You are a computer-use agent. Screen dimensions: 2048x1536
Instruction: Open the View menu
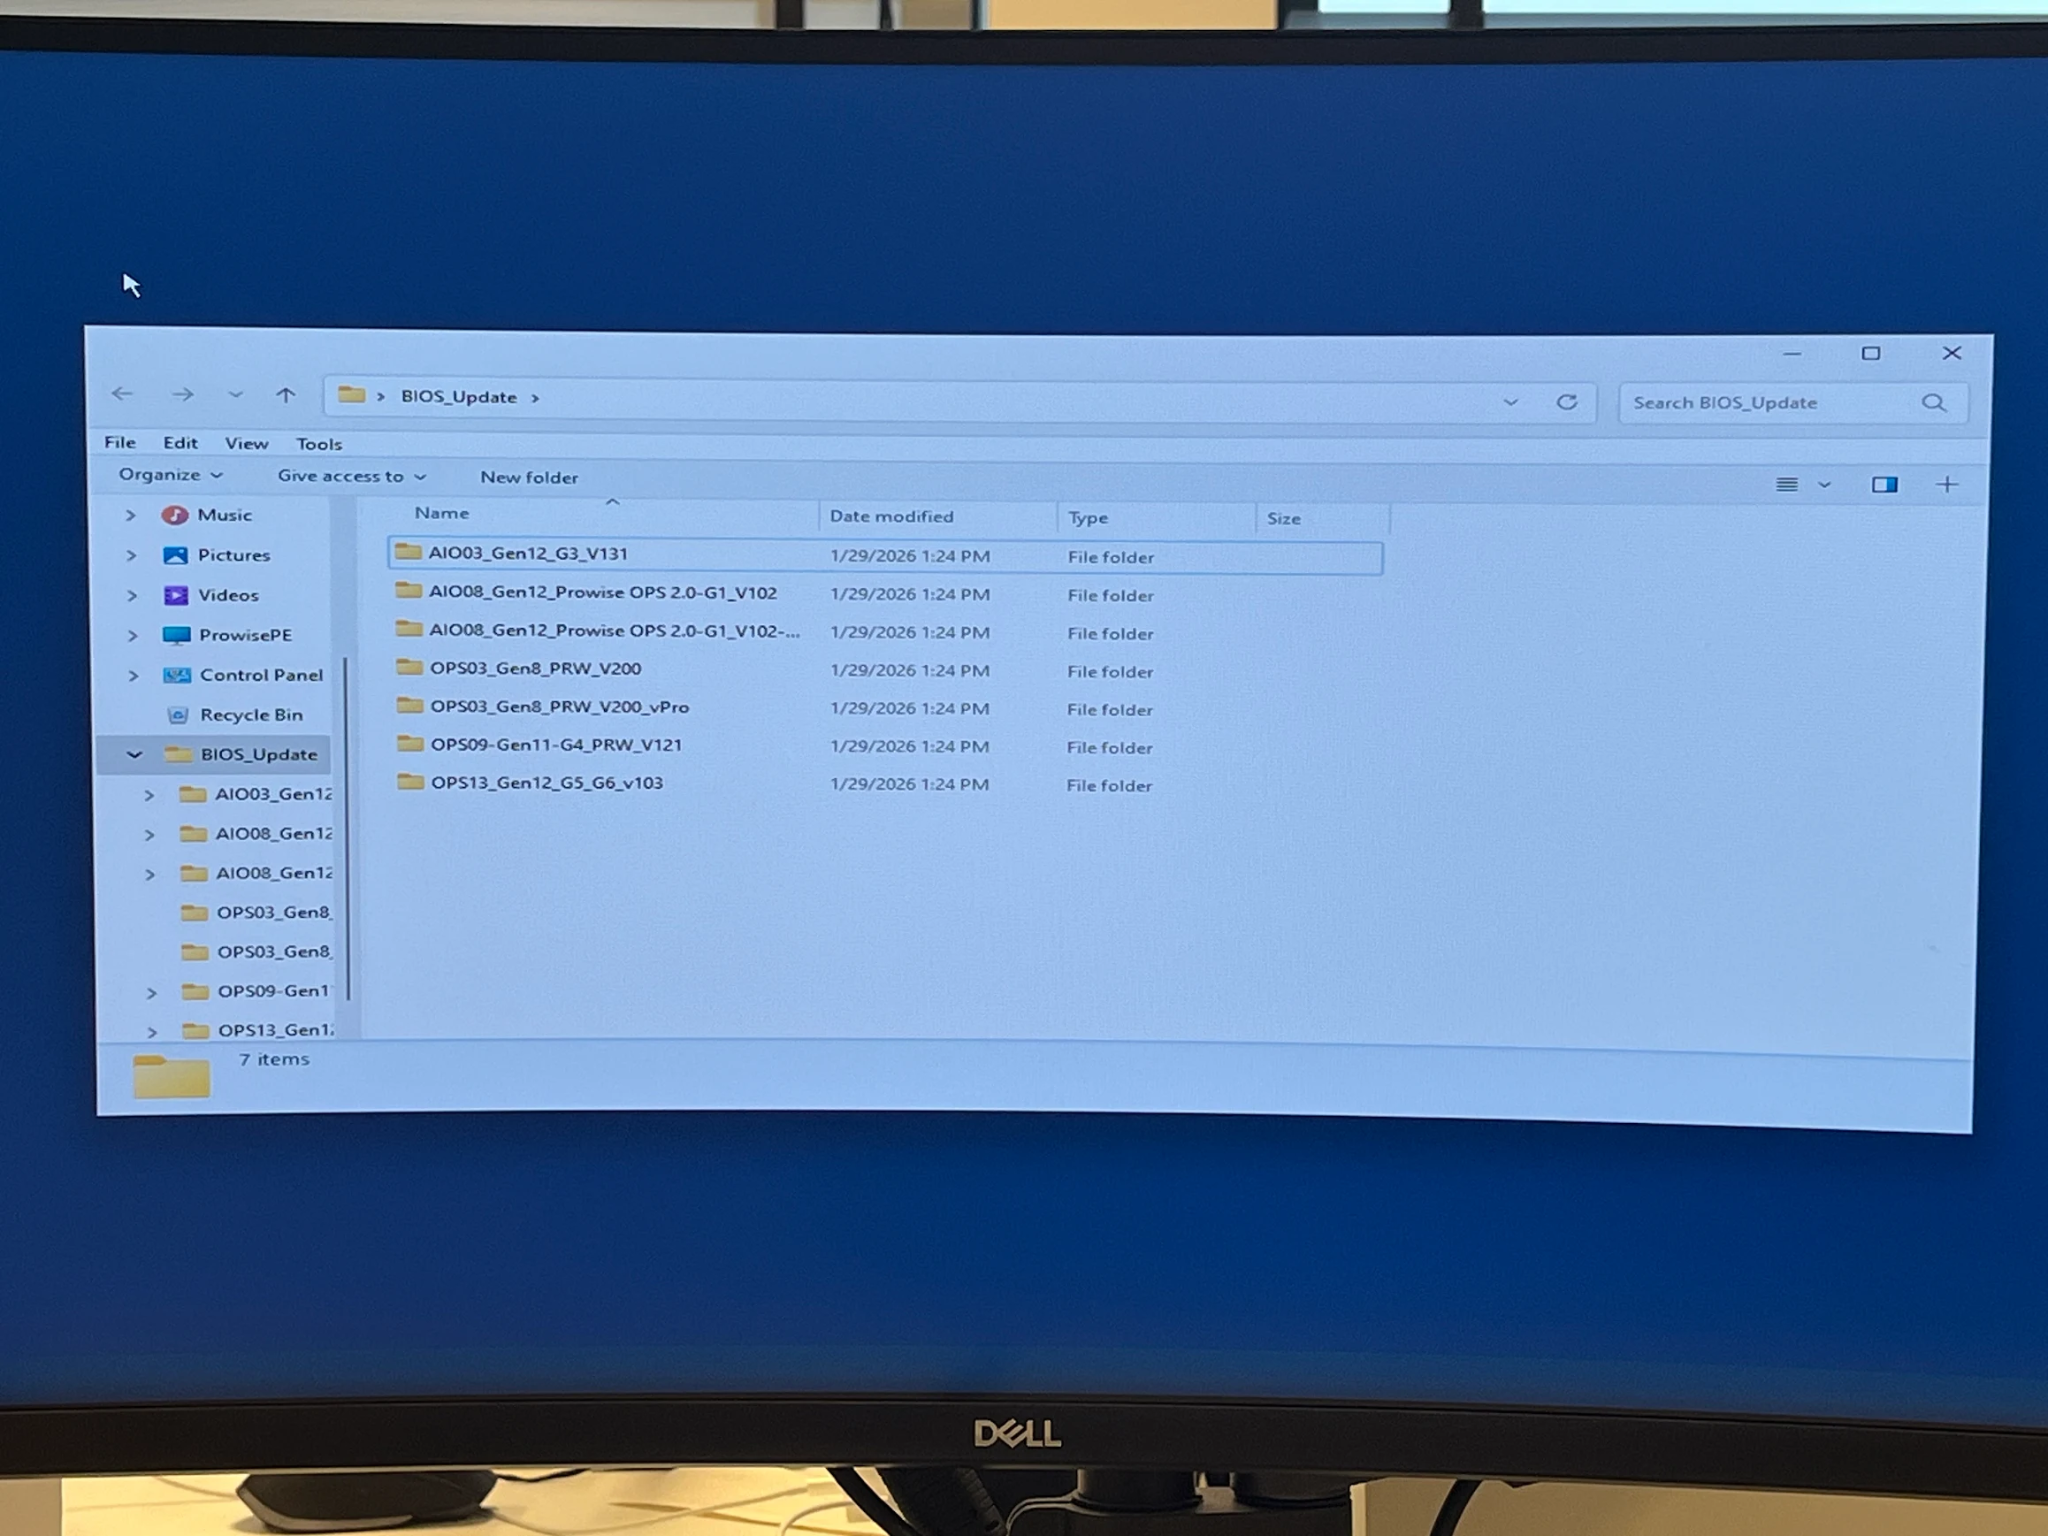(246, 443)
